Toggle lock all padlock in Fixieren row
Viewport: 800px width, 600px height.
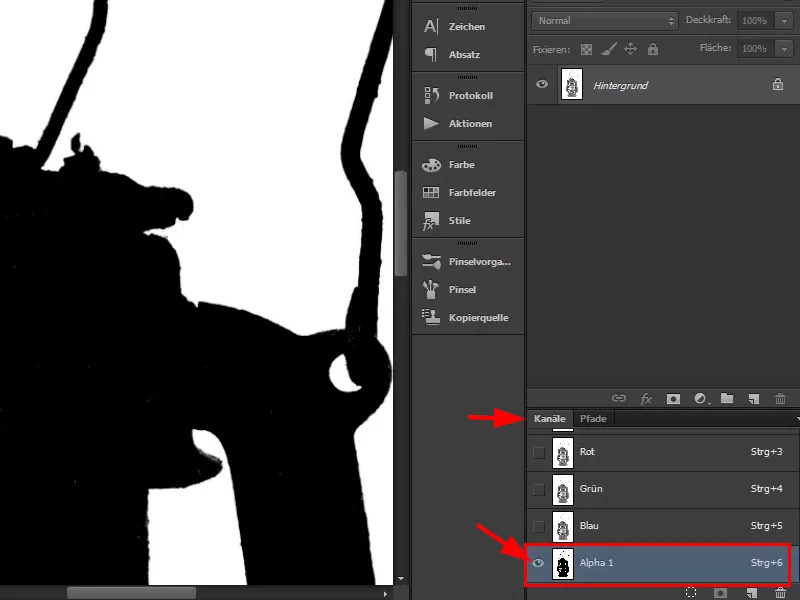pos(653,49)
